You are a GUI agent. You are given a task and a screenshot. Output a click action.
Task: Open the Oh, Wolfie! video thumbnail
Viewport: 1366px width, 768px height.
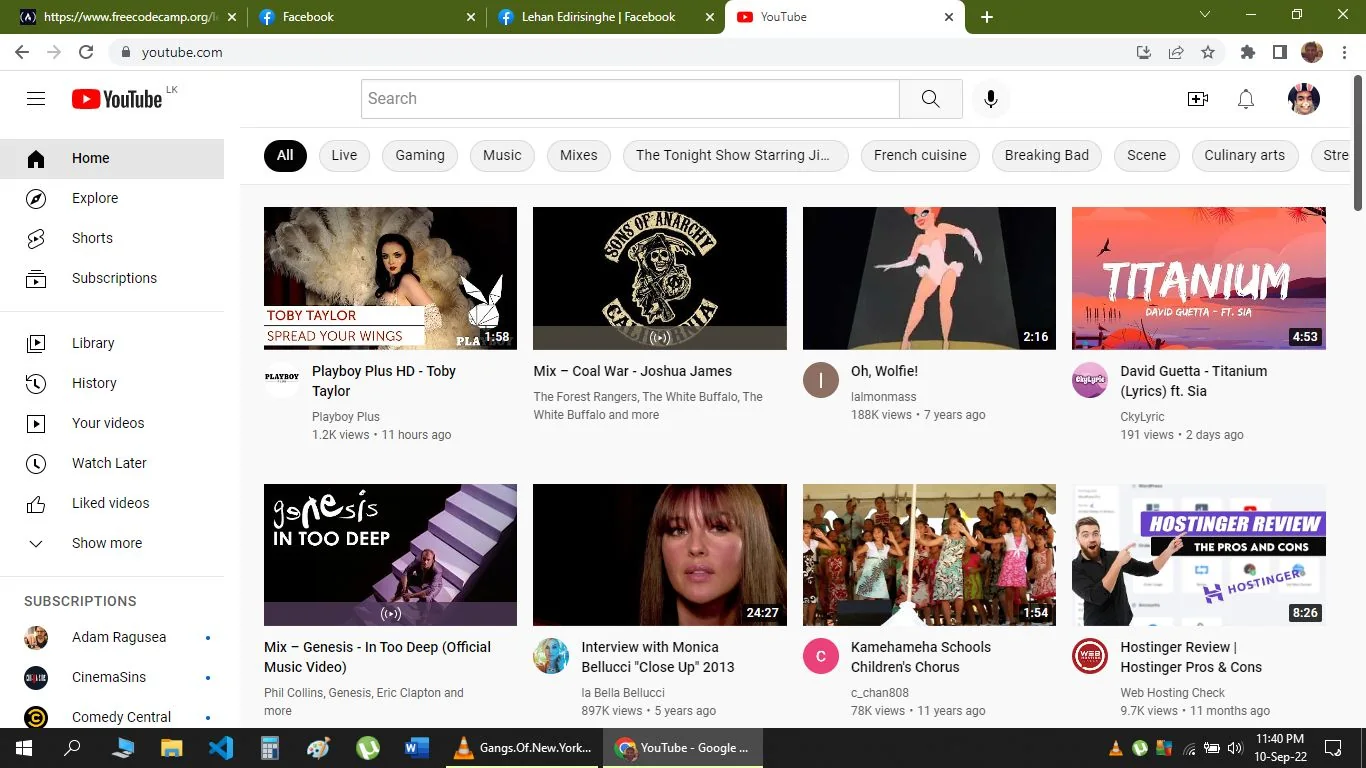pos(929,278)
